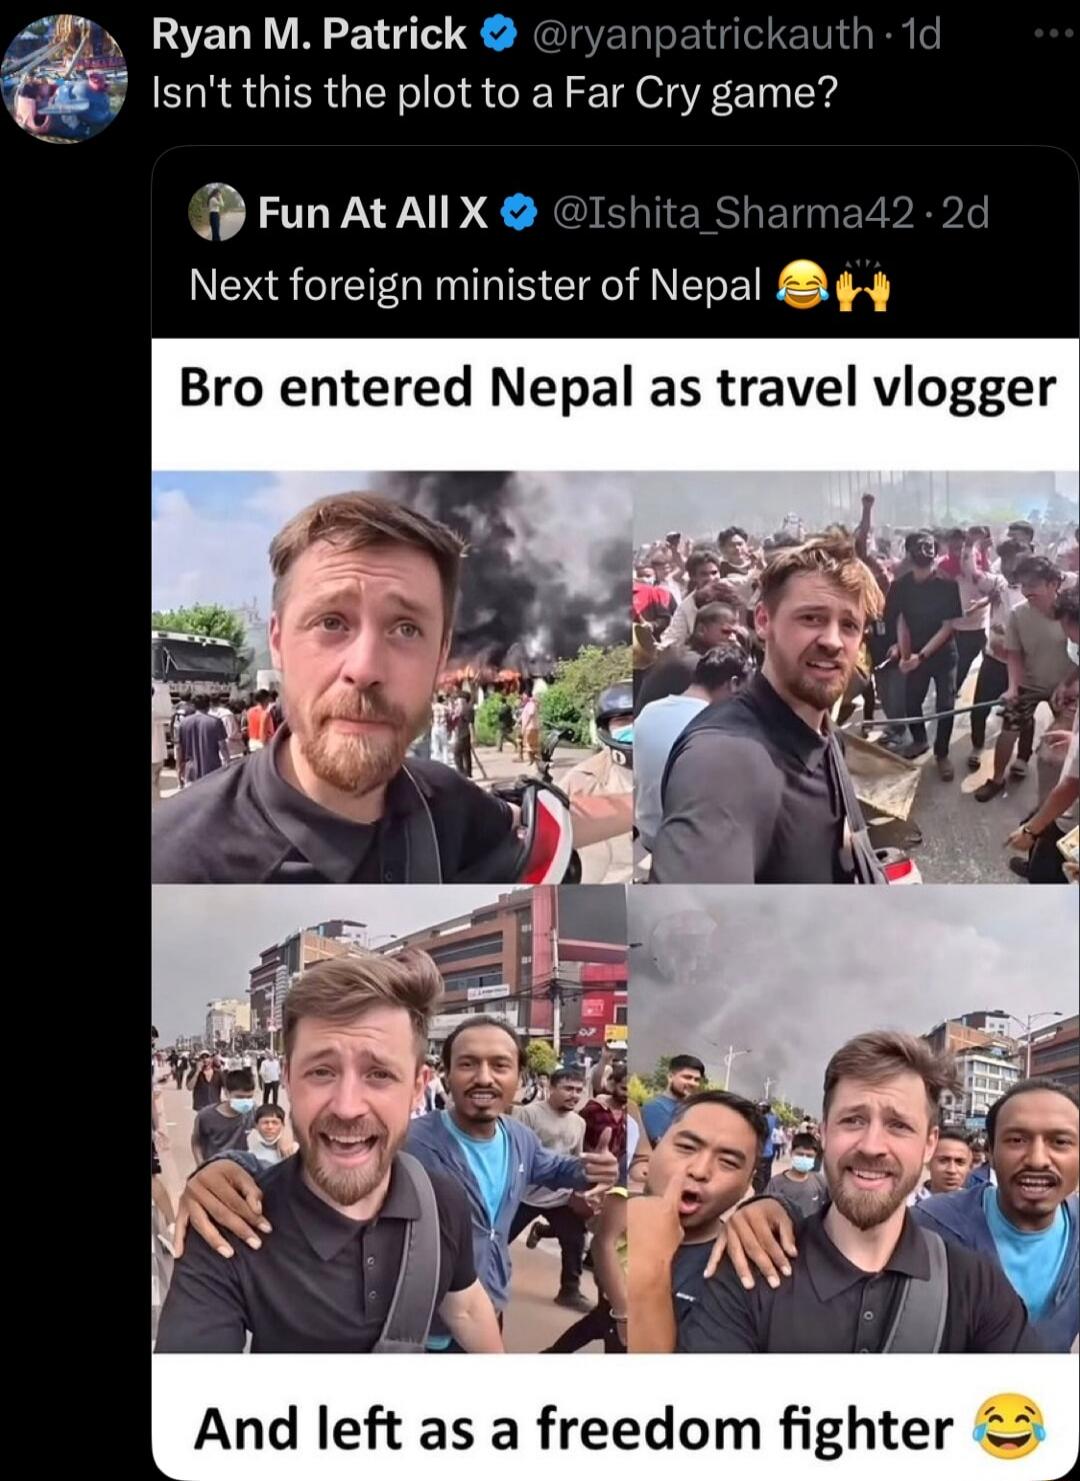Open quoted tweet text 'Next foreign minister of Nepal'
This screenshot has height=1481, width=1080.
(476, 286)
